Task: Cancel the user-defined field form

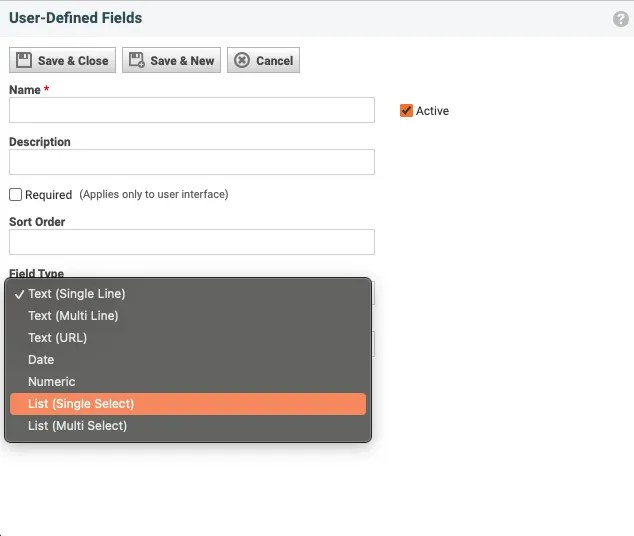Action: (263, 60)
